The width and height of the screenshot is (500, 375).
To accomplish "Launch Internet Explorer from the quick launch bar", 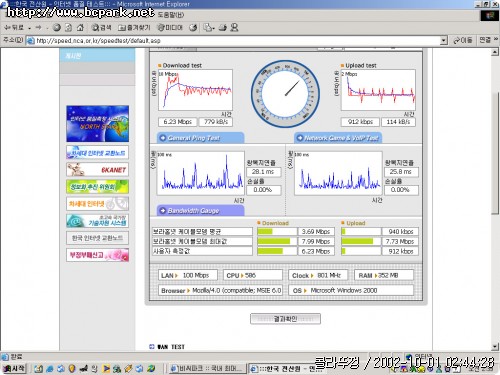I will pyautogui.click(x=50, y=369).
